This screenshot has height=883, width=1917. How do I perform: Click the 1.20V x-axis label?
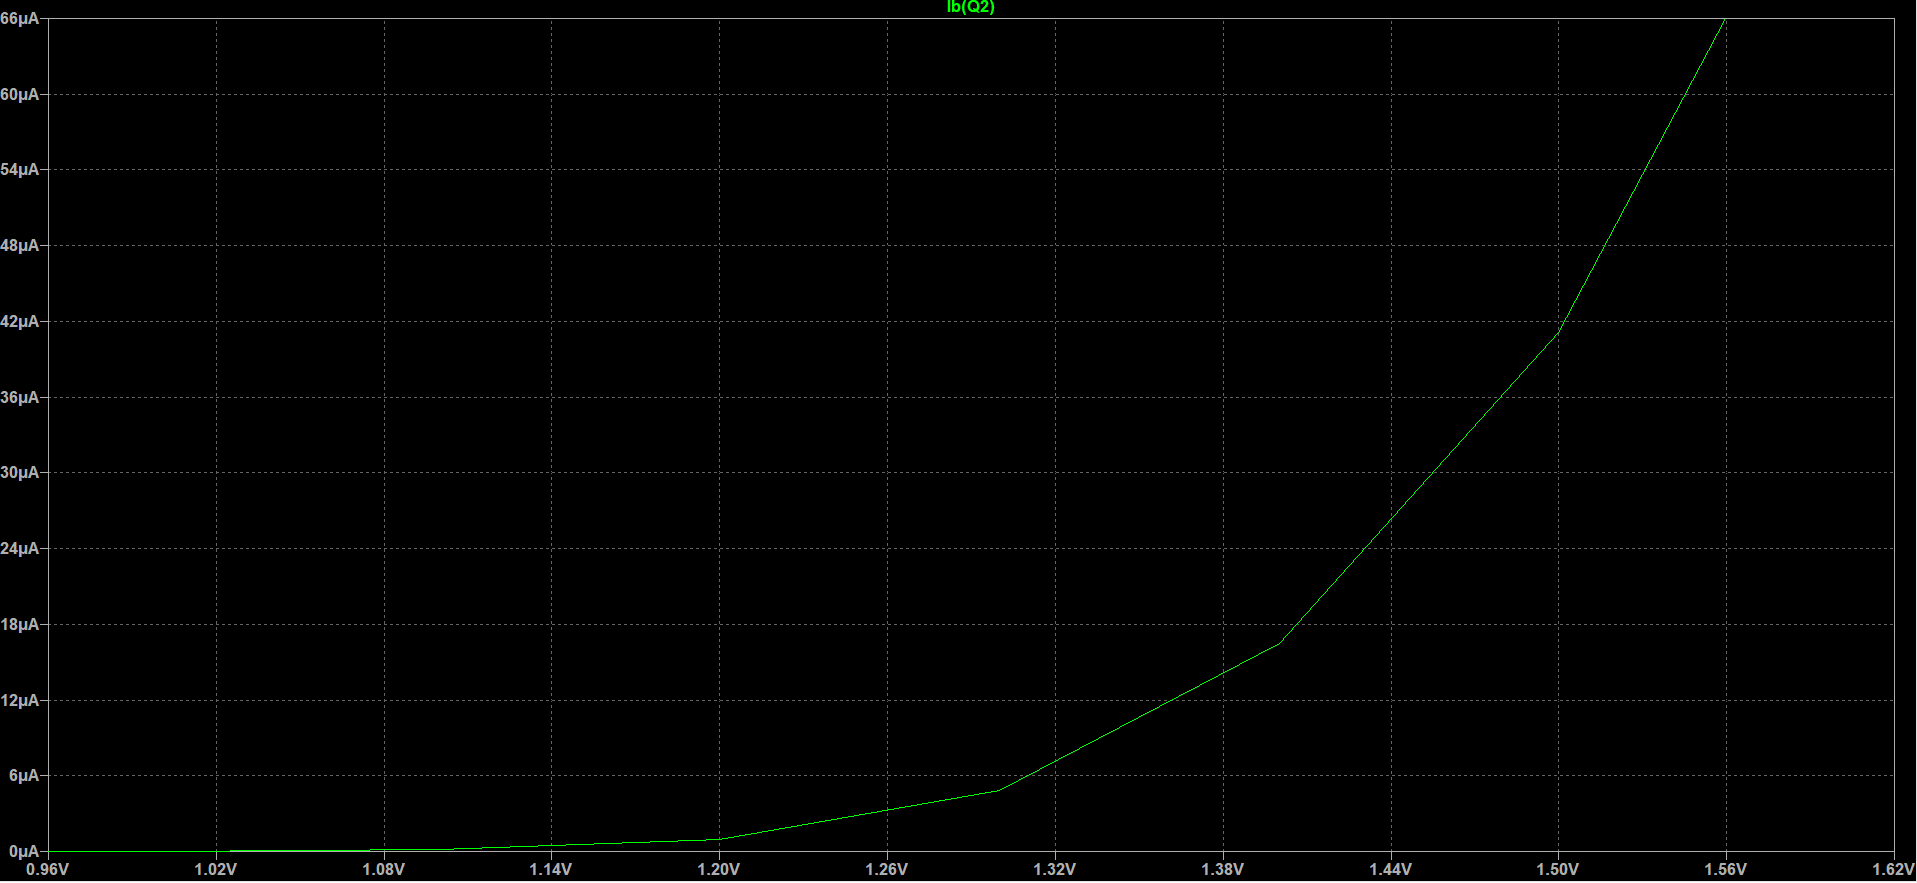719,870
